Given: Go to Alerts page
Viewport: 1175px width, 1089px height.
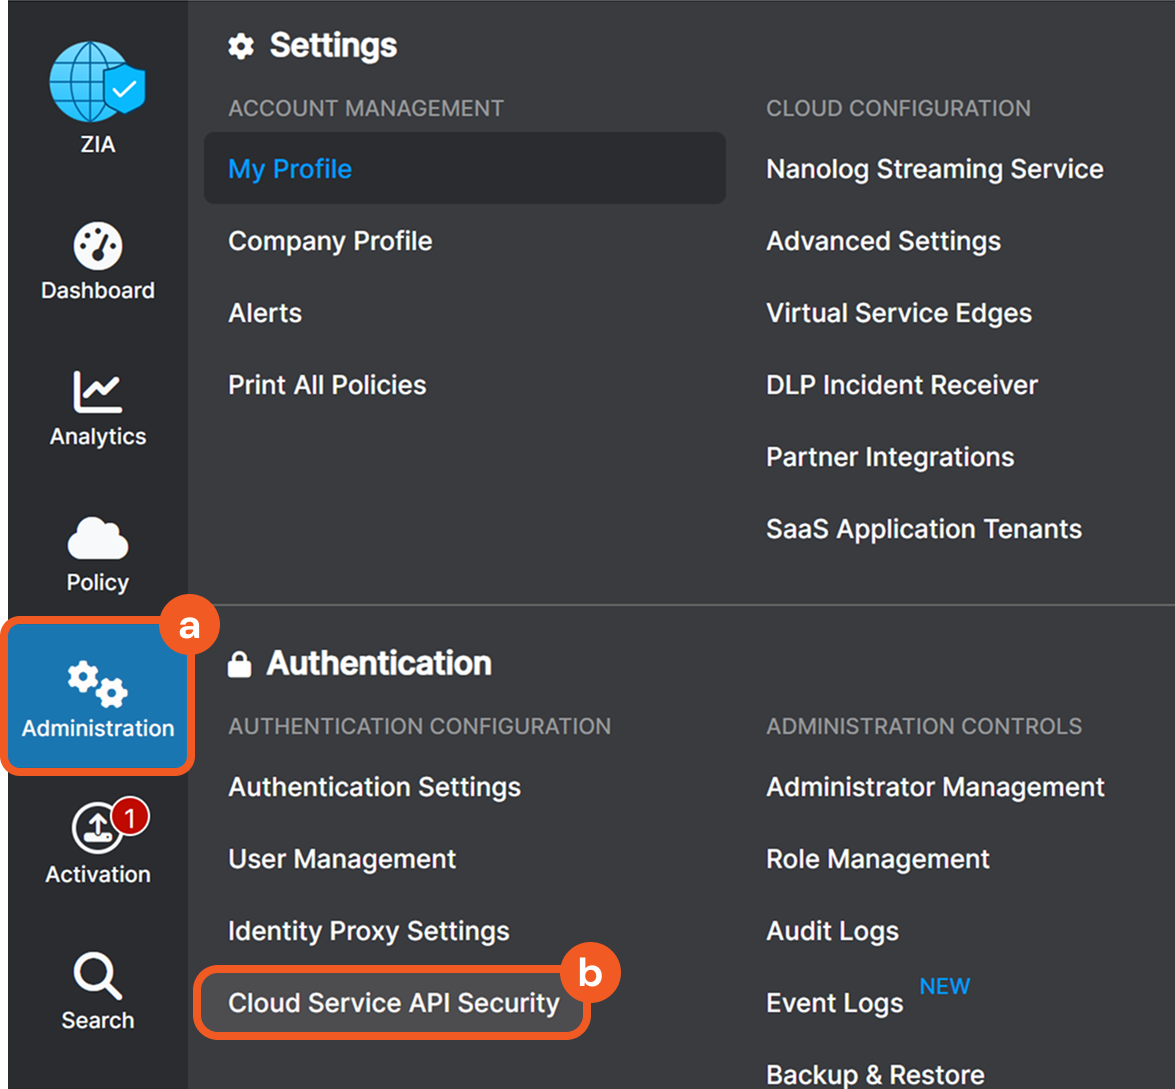Looking at the screenshot, I should [265, 313].
